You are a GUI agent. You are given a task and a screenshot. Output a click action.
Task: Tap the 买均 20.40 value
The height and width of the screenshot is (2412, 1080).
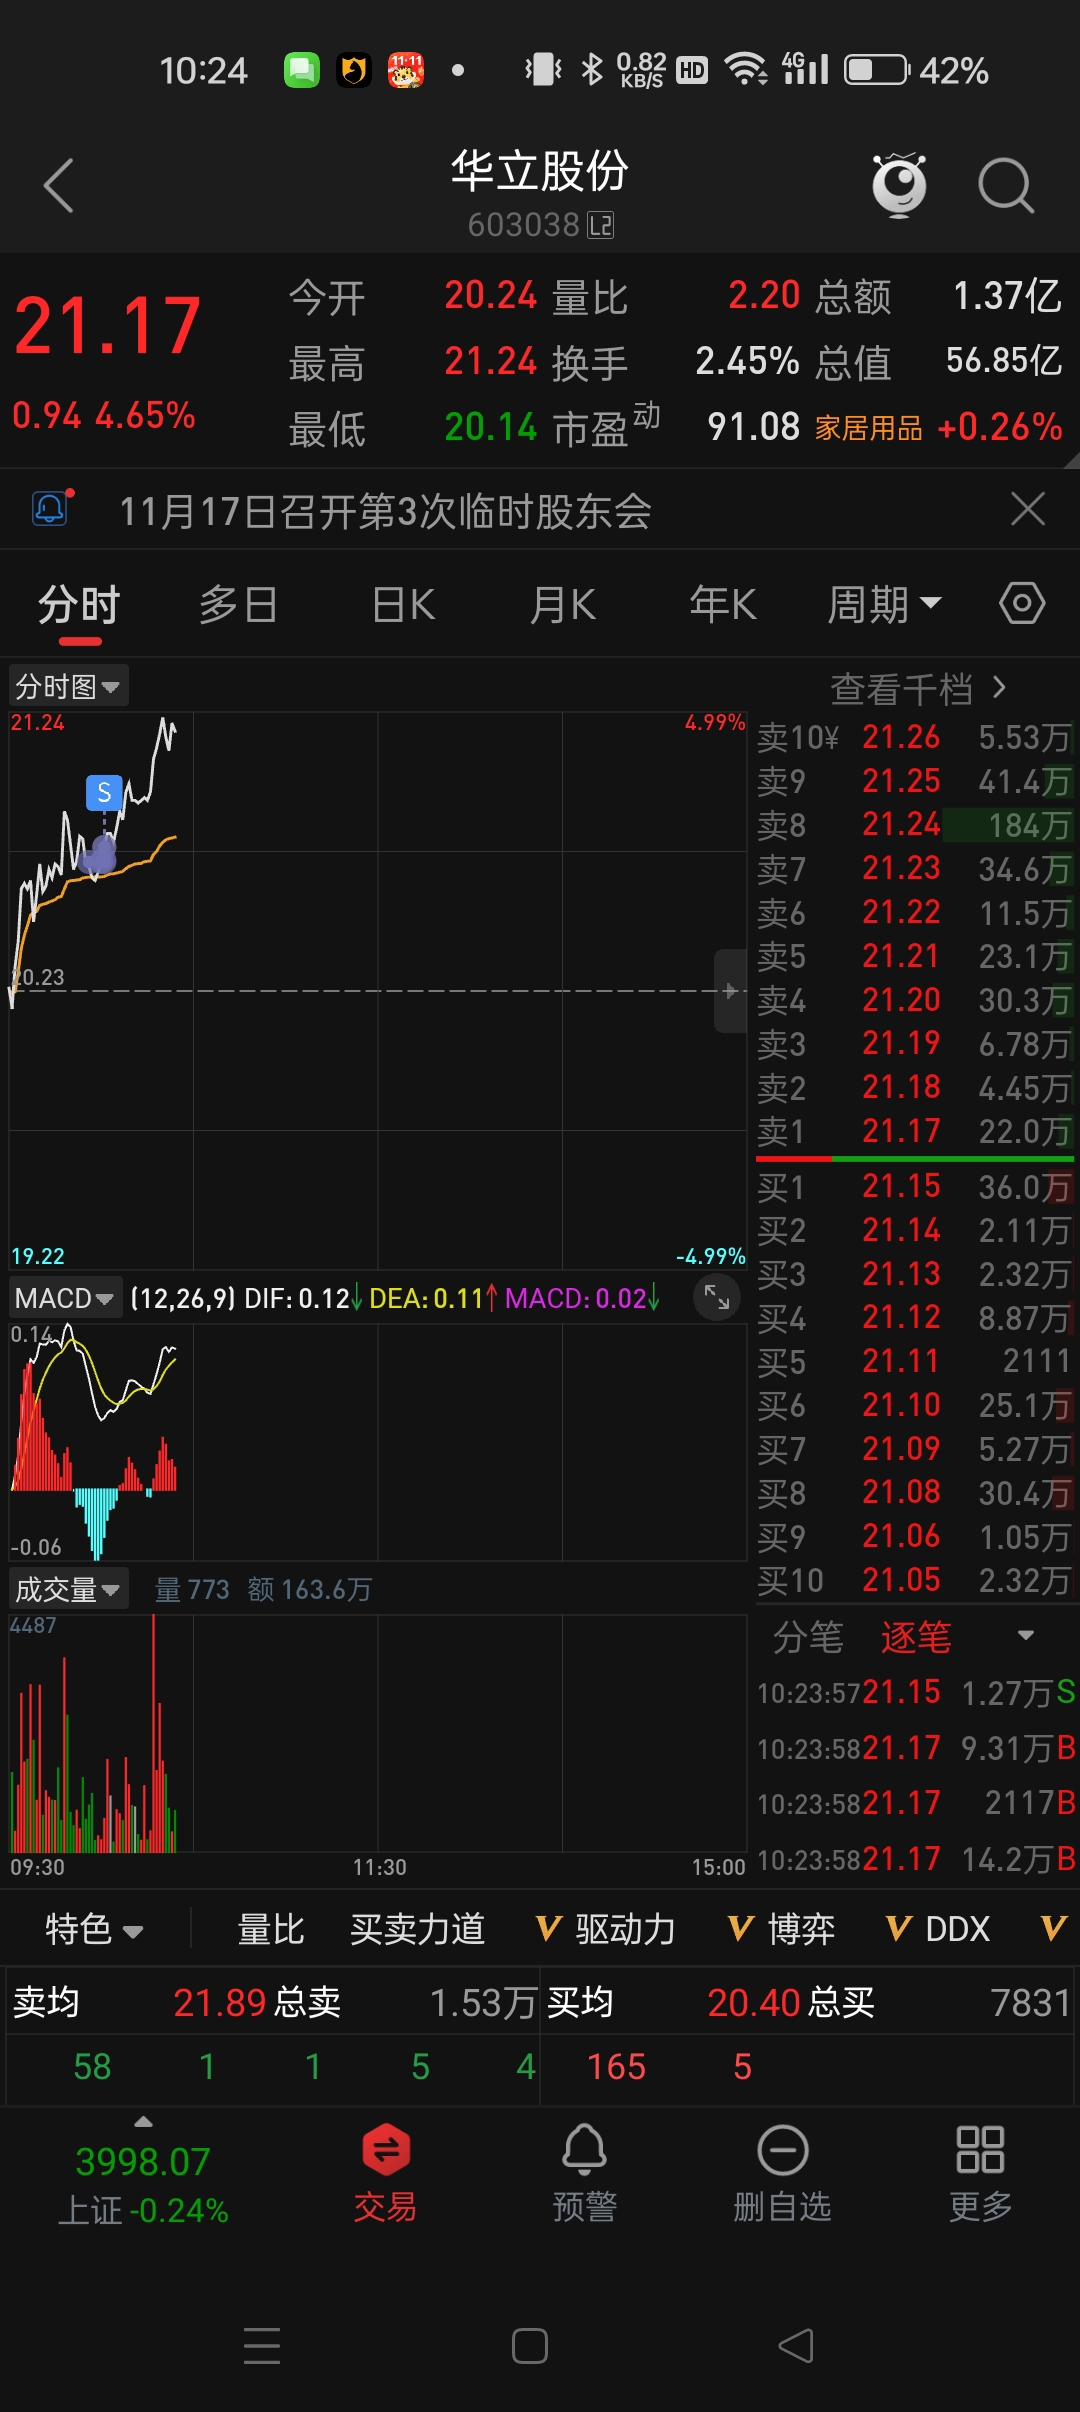click(753, 2003)
